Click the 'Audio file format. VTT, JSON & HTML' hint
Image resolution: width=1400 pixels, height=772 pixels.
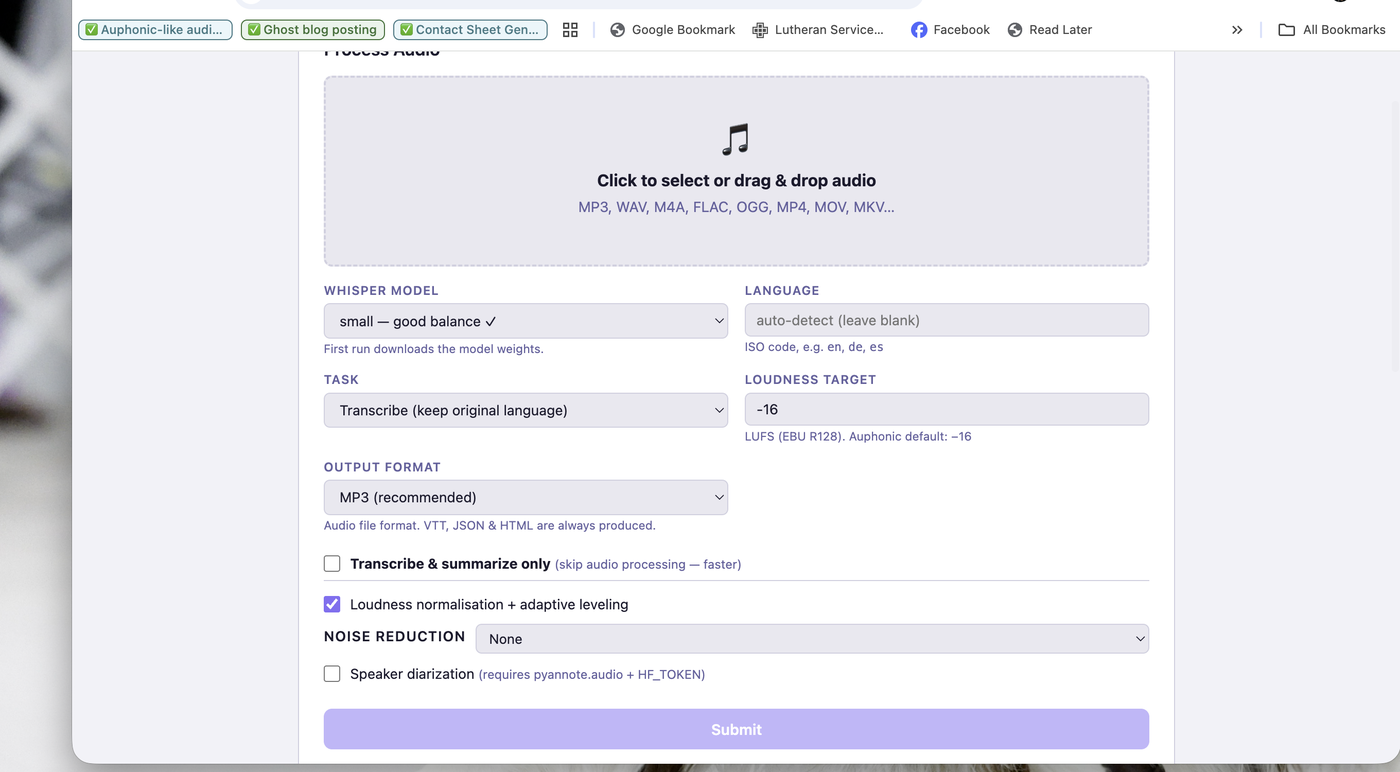pos(490,525)
